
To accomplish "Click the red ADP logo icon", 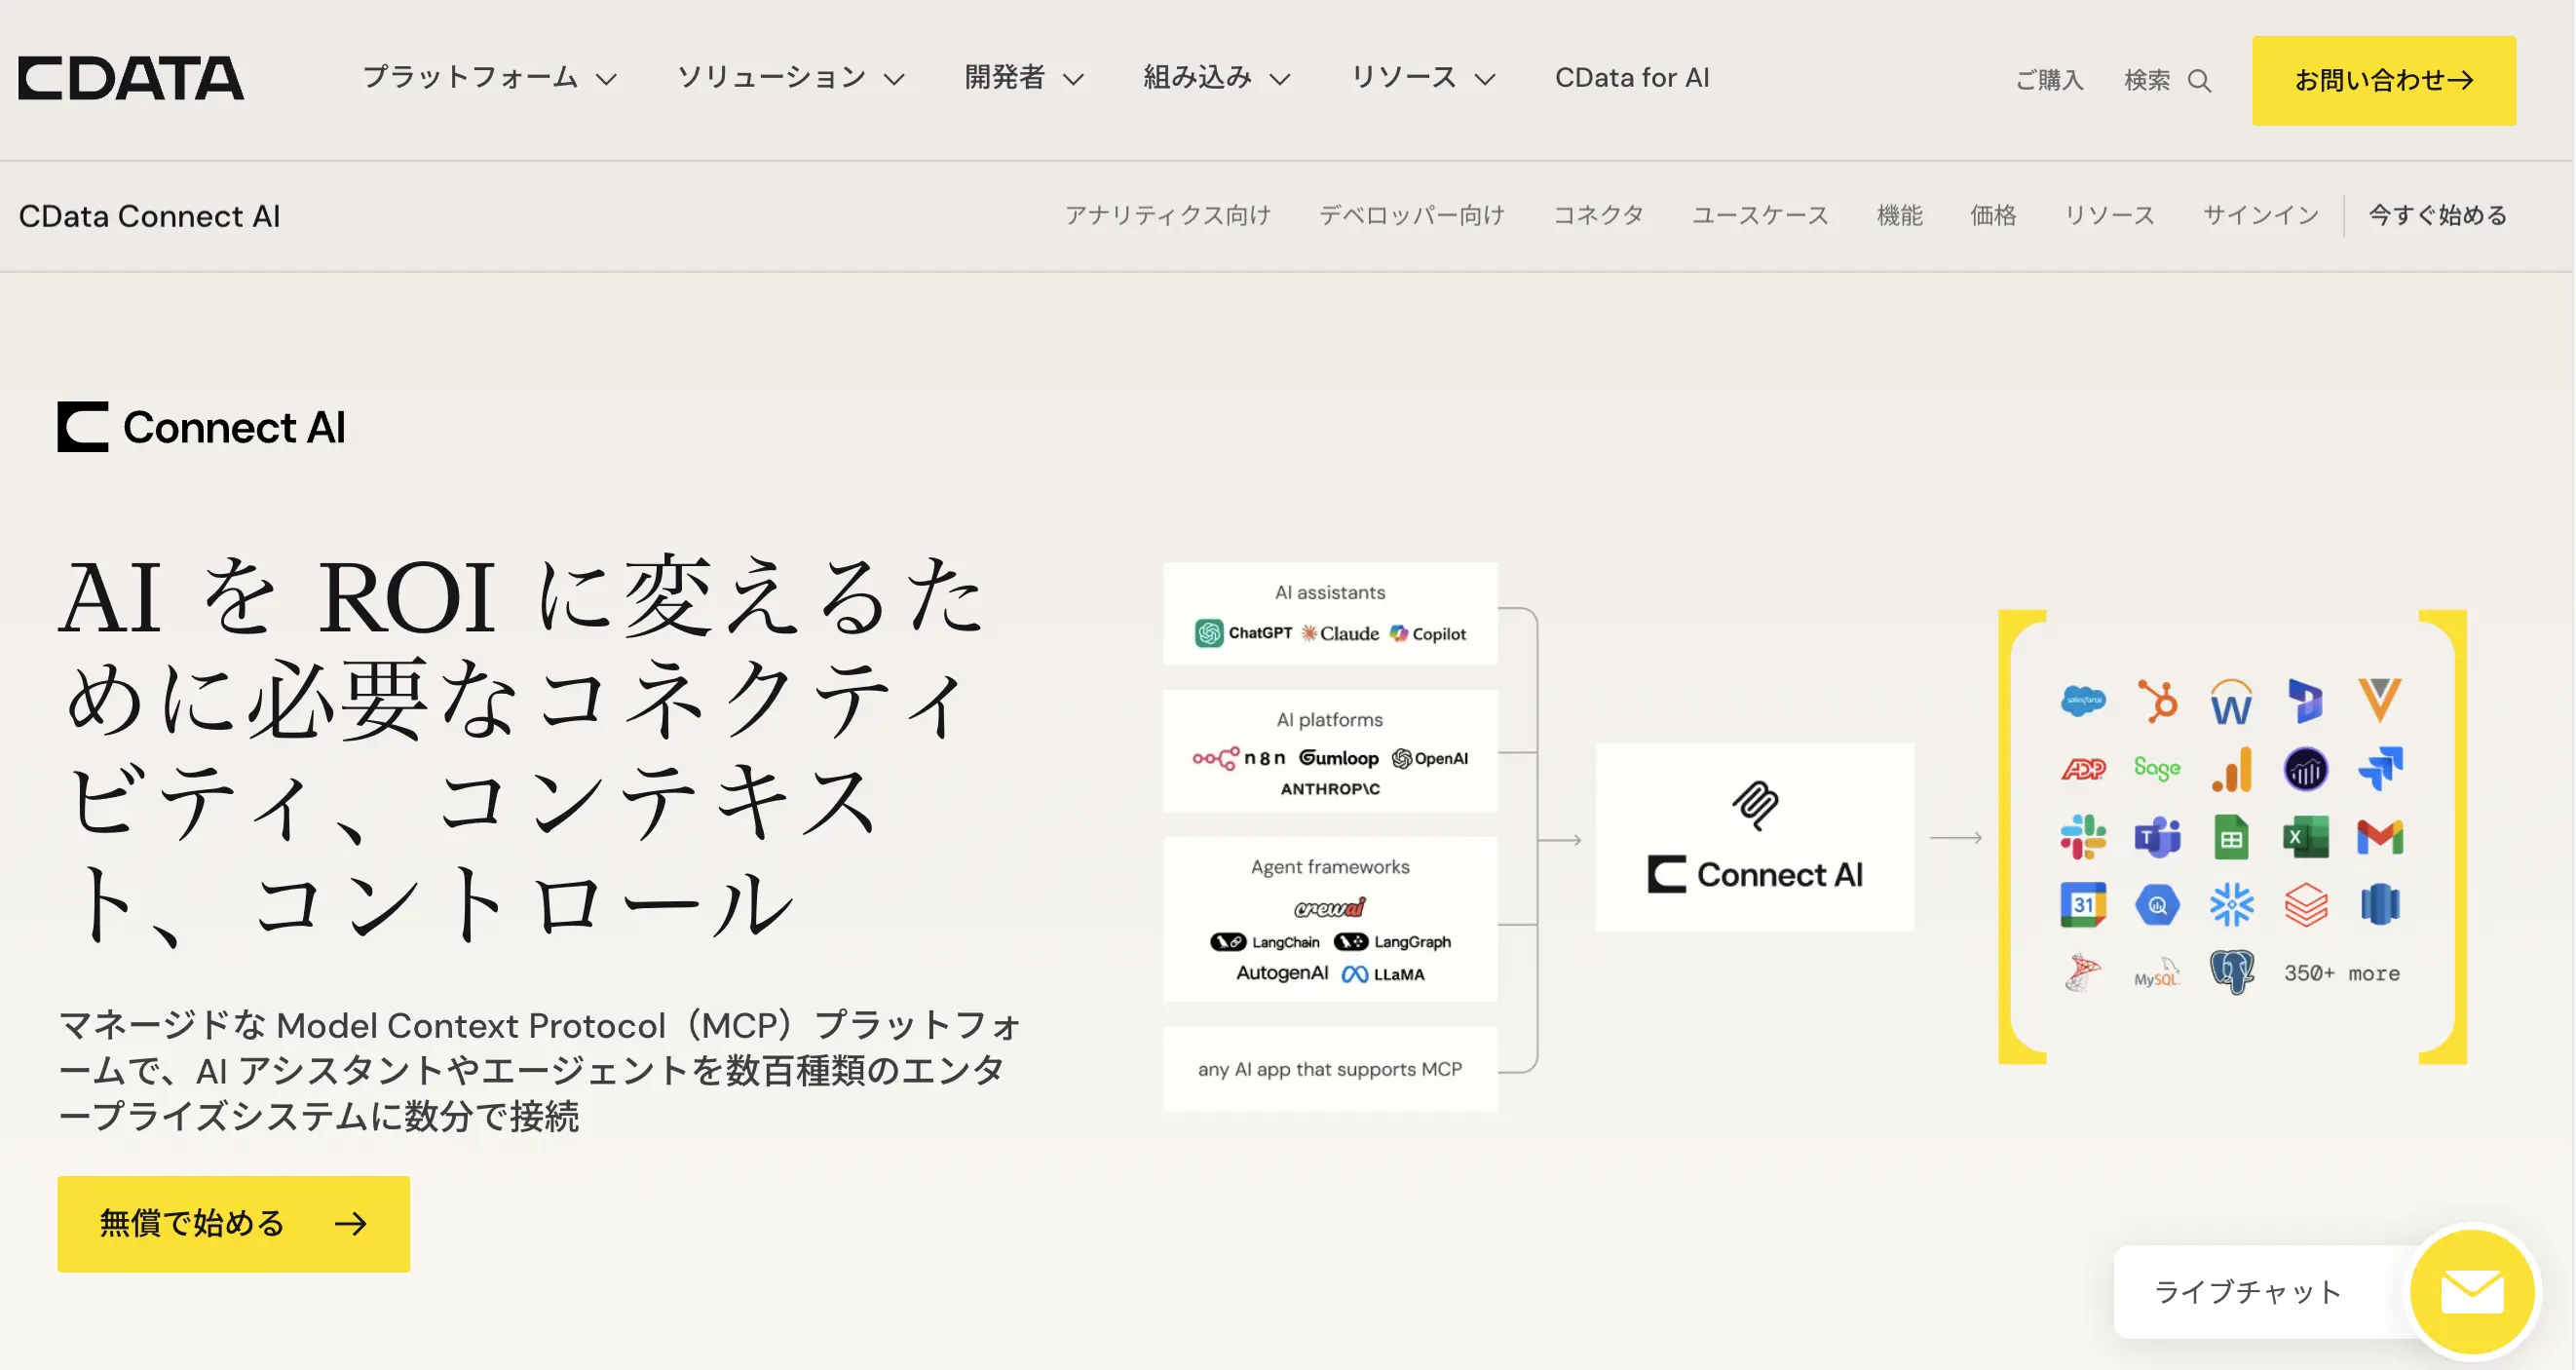I will coord(2083,769).
